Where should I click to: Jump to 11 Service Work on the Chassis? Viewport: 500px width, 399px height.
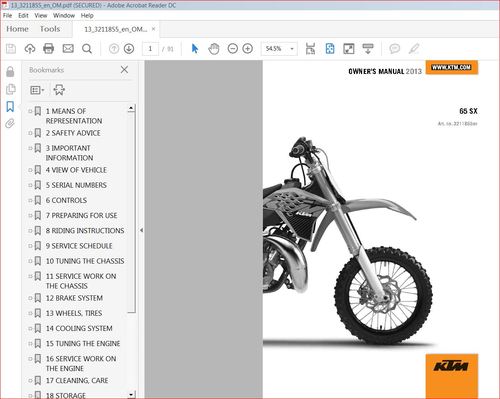click(81, 281)
